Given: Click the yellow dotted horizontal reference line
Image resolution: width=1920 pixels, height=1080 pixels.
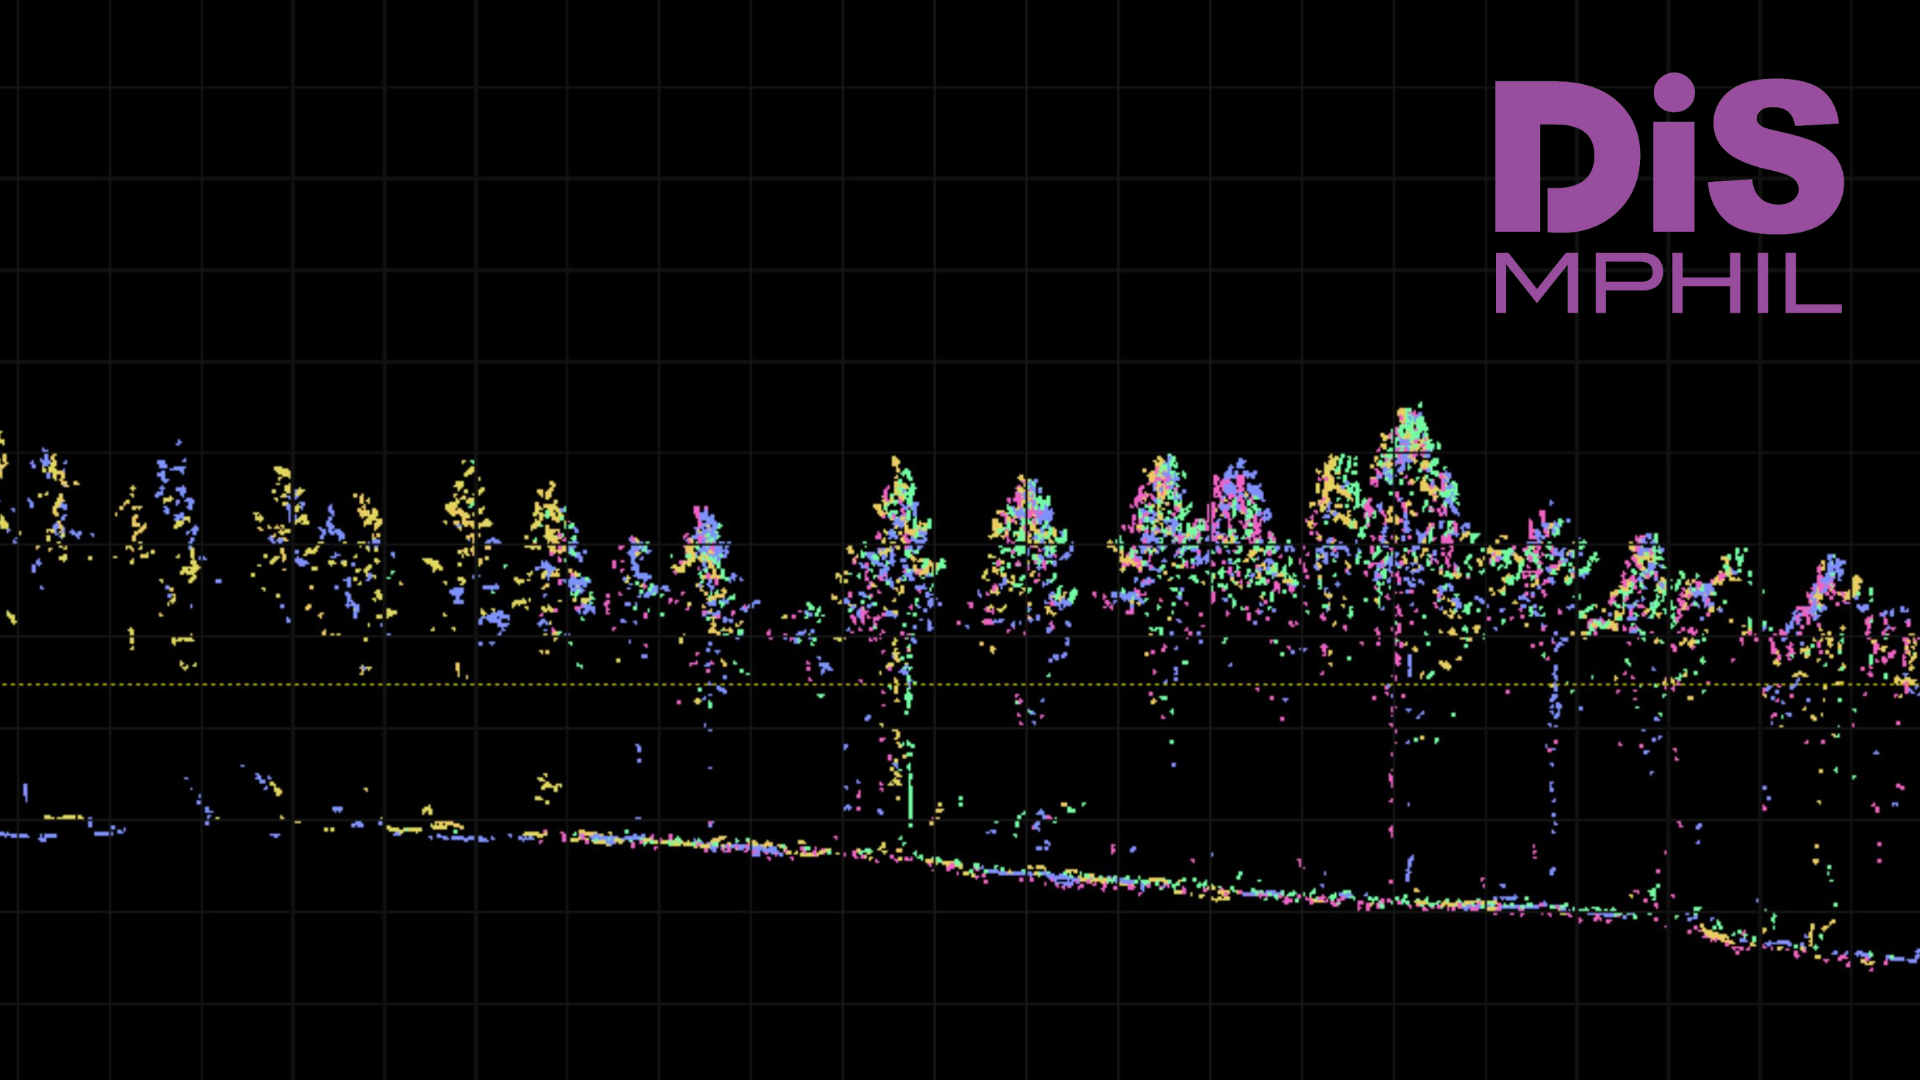Looking at the screenshot, I should coord(960,685).
